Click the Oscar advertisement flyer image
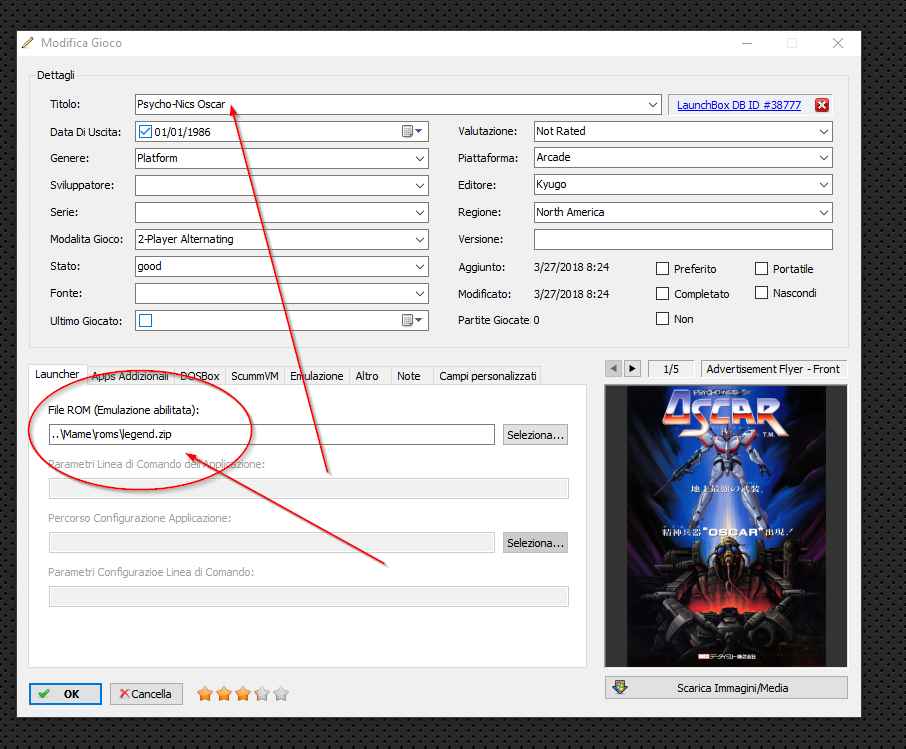This screenshot has width=906, height=749. (725, 526)
